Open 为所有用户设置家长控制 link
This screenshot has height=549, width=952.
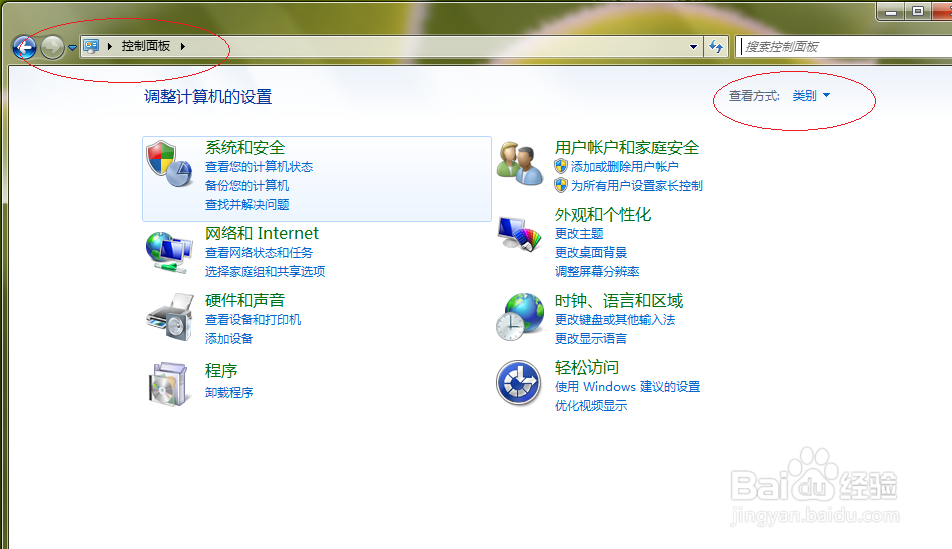coord(637,186)
